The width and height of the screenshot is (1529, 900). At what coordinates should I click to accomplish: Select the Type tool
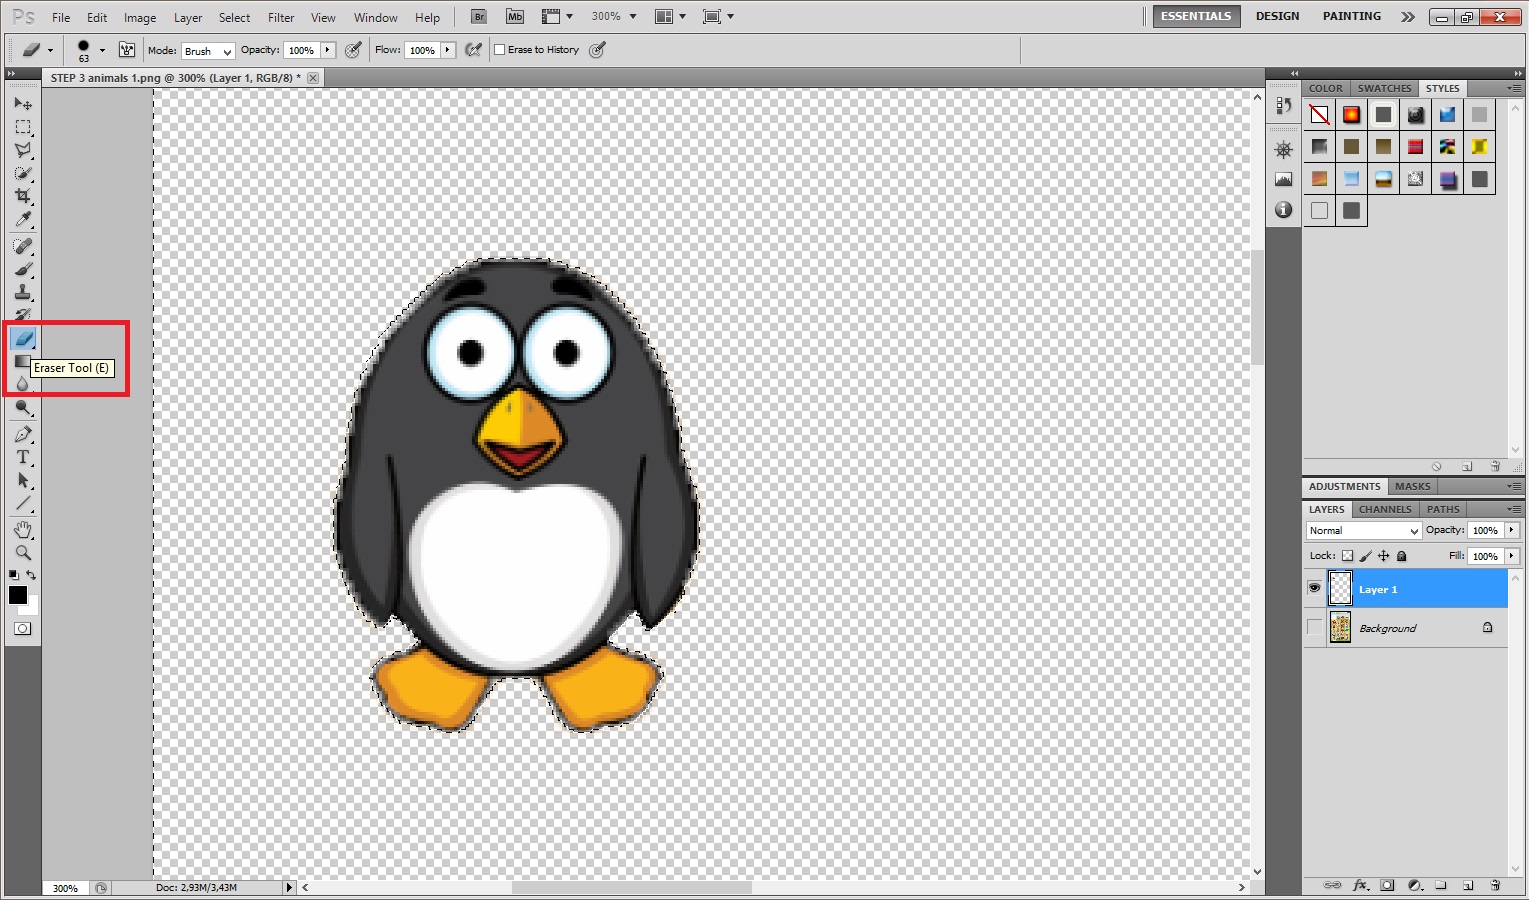tap(23, 457)
